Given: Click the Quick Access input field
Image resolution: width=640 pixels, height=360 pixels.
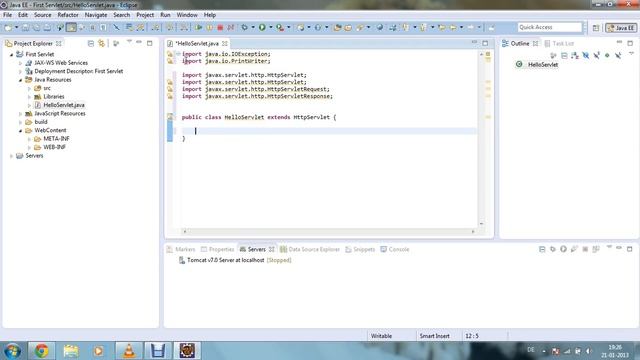Looking at the screenshot, I should [550, 27].
